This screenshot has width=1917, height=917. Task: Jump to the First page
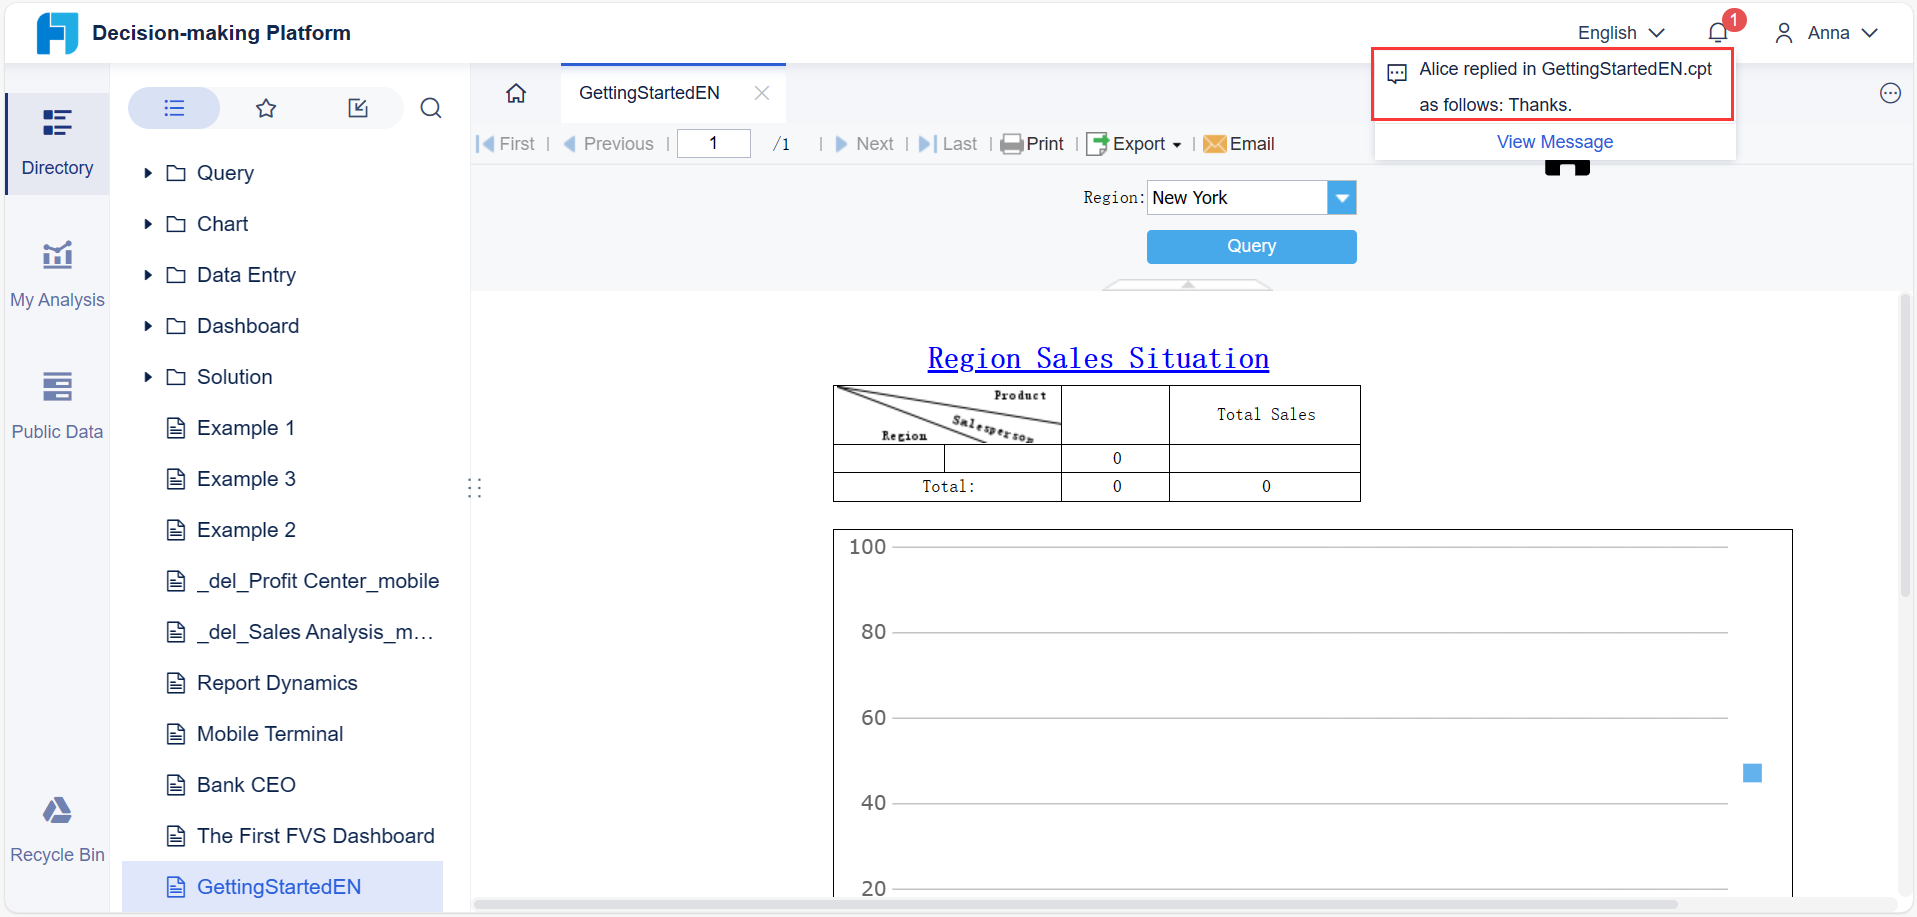(506, 144)
